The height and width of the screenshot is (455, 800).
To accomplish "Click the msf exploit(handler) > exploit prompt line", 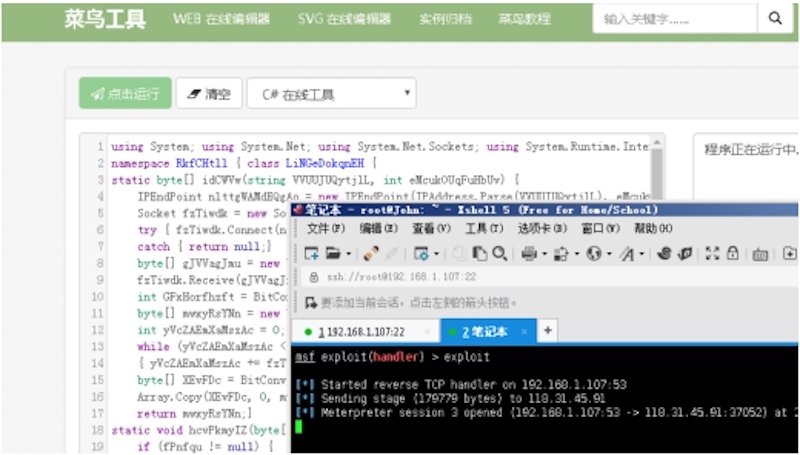I will coord(392,357).
